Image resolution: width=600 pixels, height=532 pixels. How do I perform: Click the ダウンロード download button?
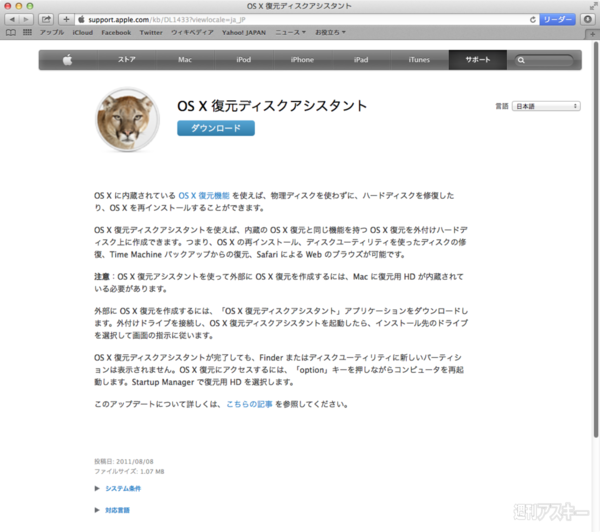pyautogui.click(x=216, y=128)
